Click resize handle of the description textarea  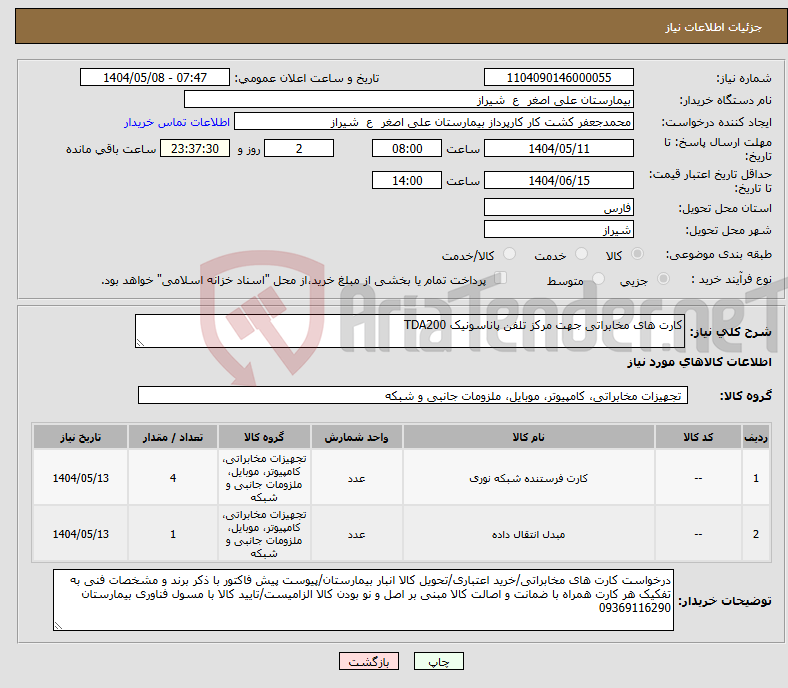point(140,343)
